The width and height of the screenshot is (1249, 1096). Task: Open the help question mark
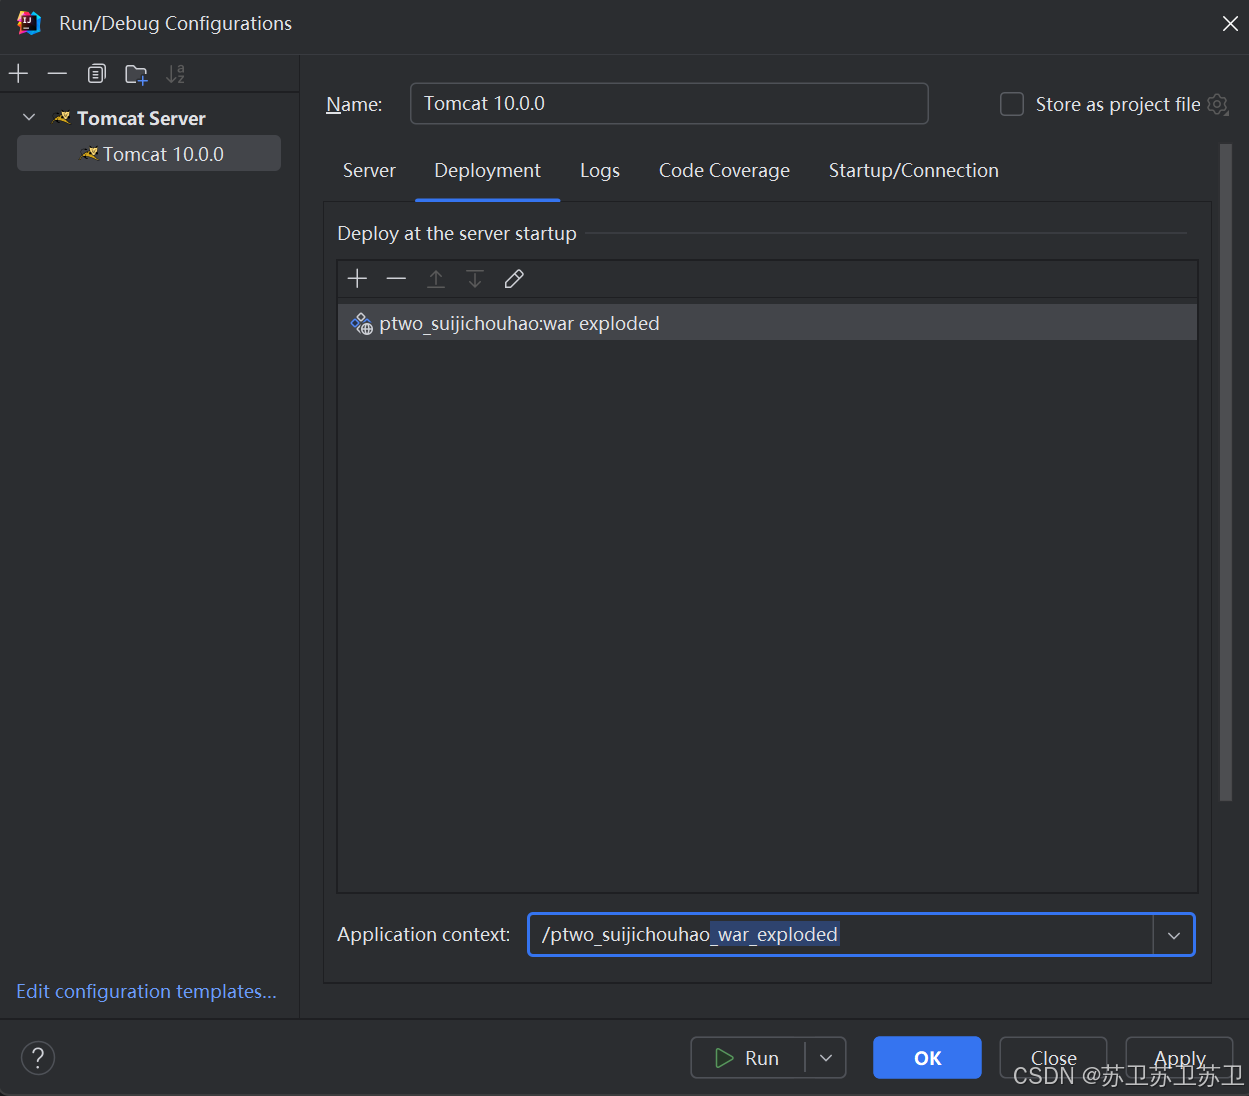(38, 1058)
